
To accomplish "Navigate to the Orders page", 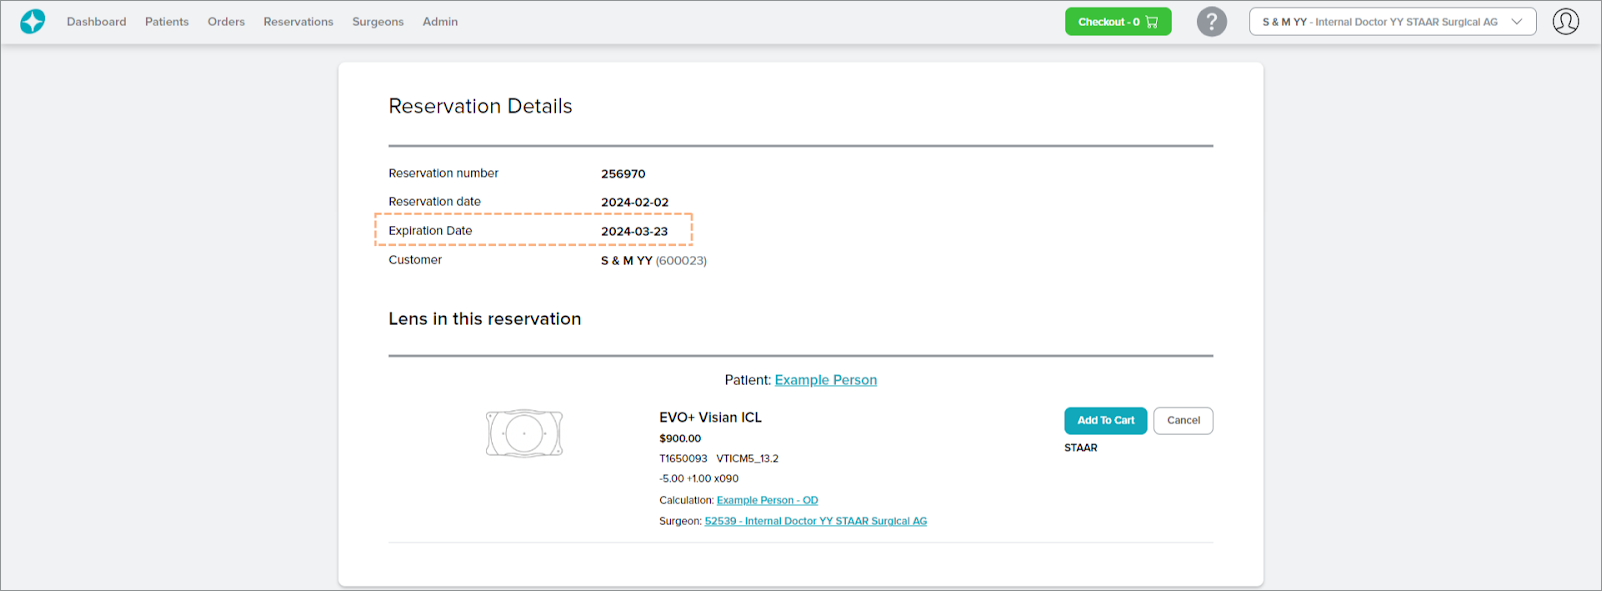I will [x=226, y=21].
